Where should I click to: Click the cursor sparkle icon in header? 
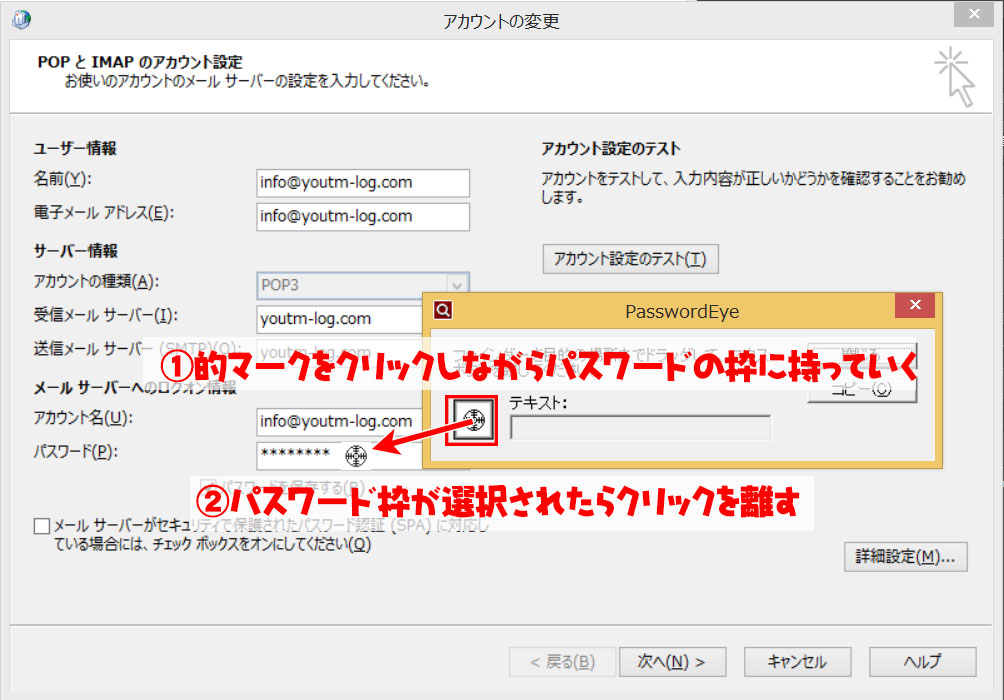coord(954,77)
